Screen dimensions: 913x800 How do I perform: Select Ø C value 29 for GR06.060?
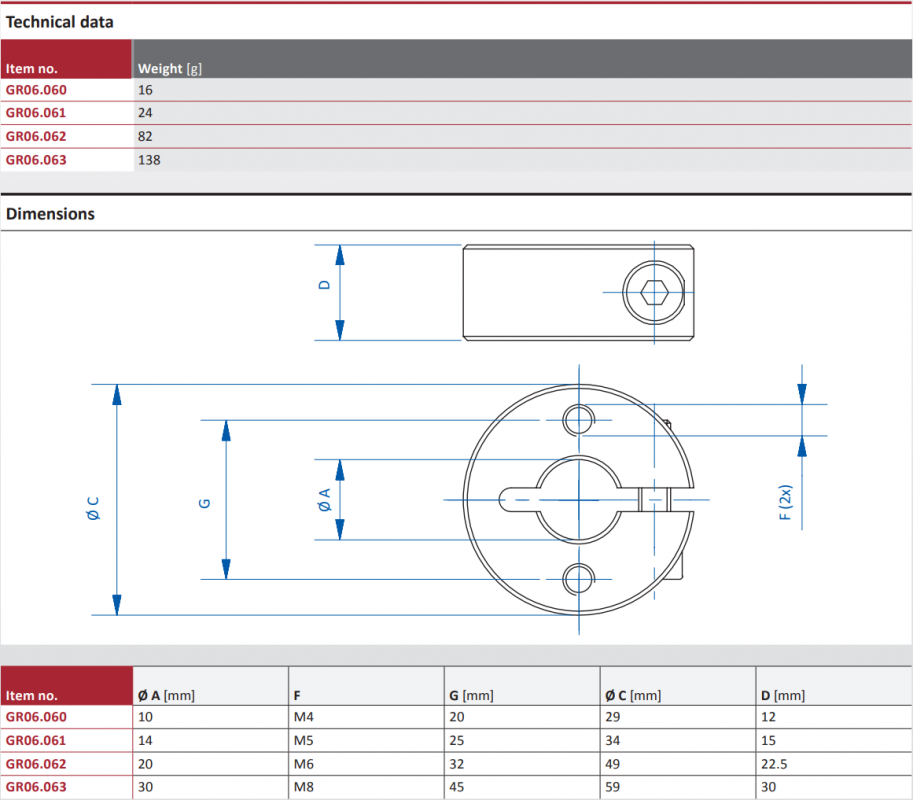[613, 717]
